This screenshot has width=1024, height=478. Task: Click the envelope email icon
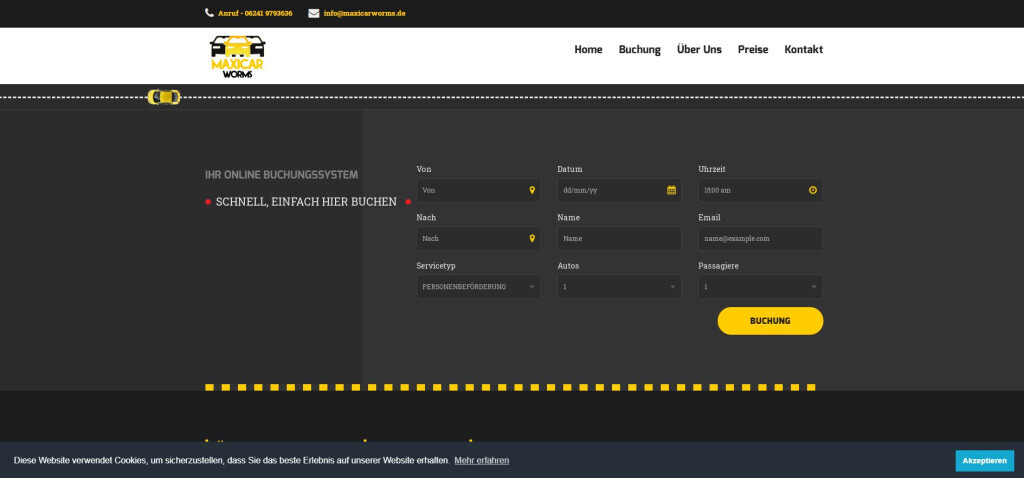tap(314, 13)
